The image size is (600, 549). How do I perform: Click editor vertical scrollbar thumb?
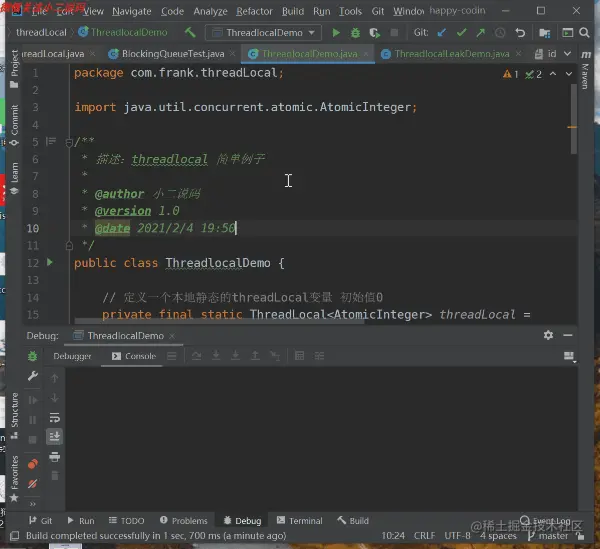pos(573,119)
